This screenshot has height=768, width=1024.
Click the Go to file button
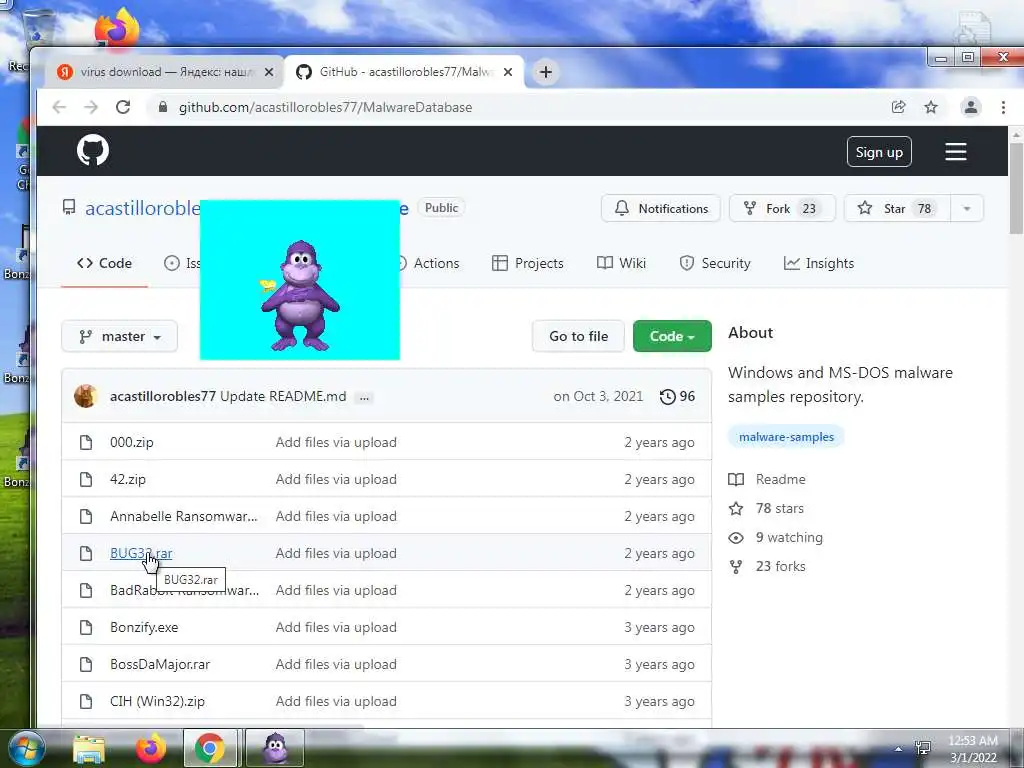point(579,336)
